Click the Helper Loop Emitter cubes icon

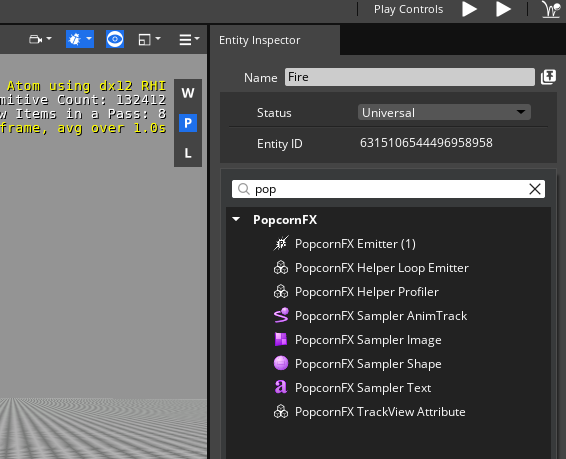click(x=281, y=268)
